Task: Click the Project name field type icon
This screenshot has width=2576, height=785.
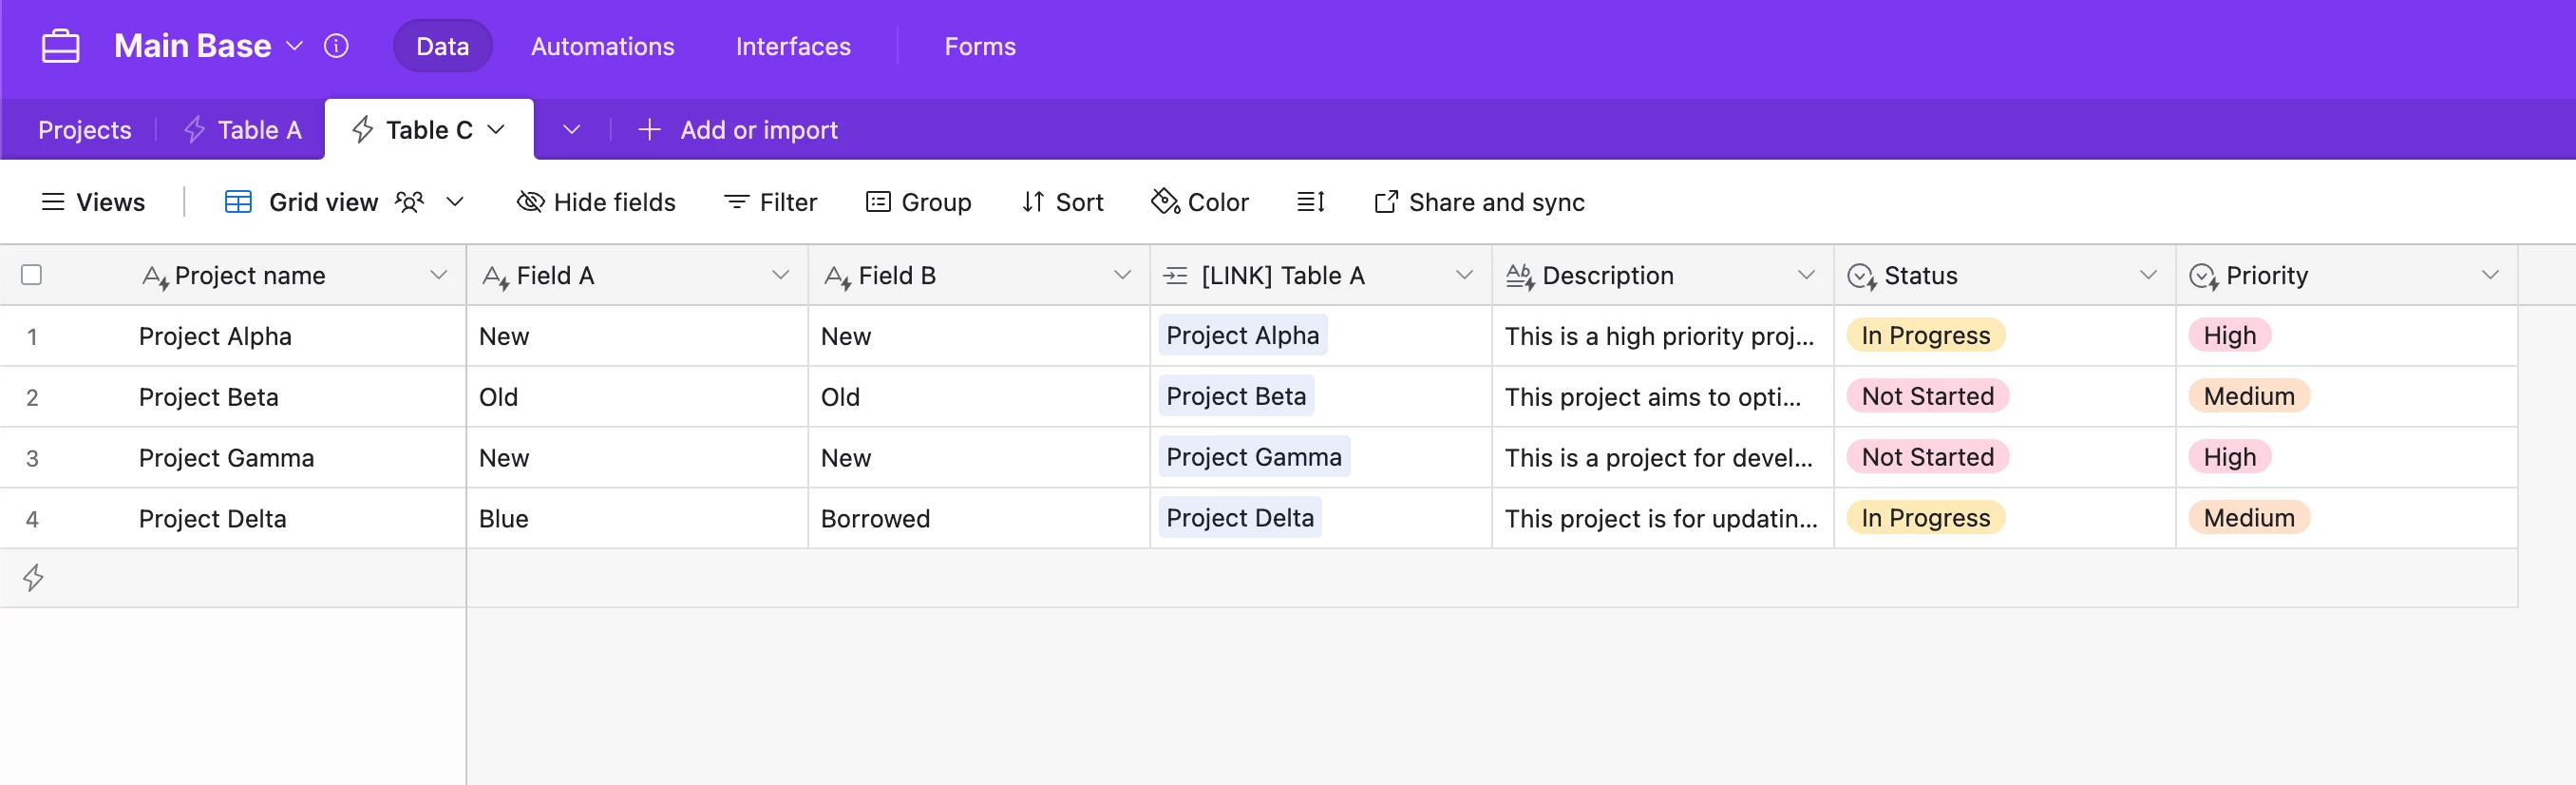Action: (155, 277)
